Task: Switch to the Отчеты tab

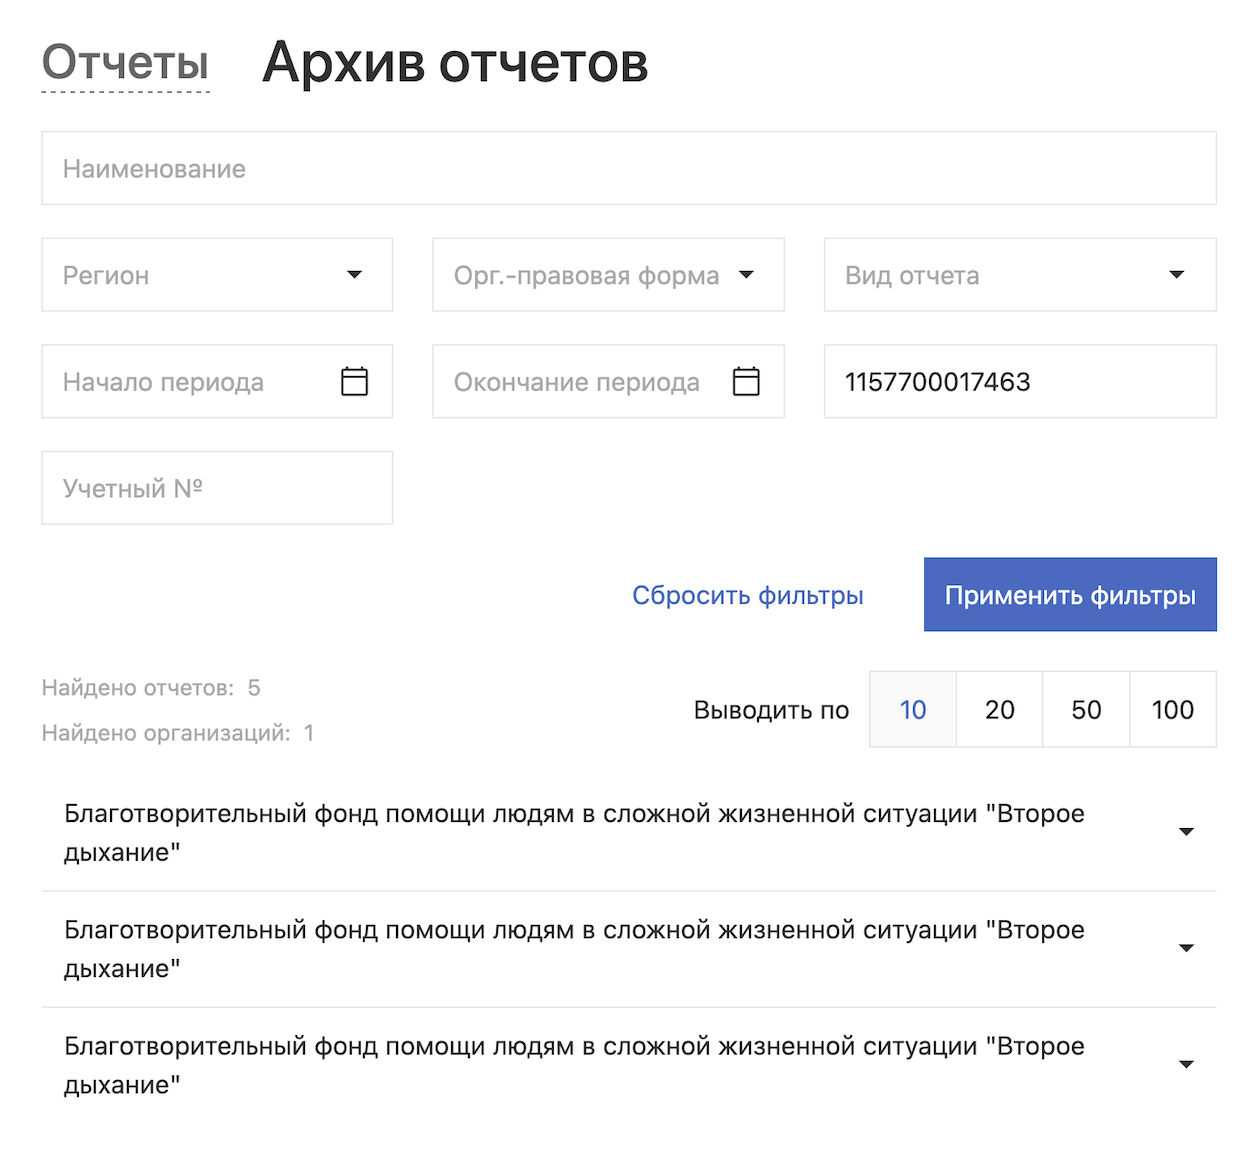Action: pos(125,63)
